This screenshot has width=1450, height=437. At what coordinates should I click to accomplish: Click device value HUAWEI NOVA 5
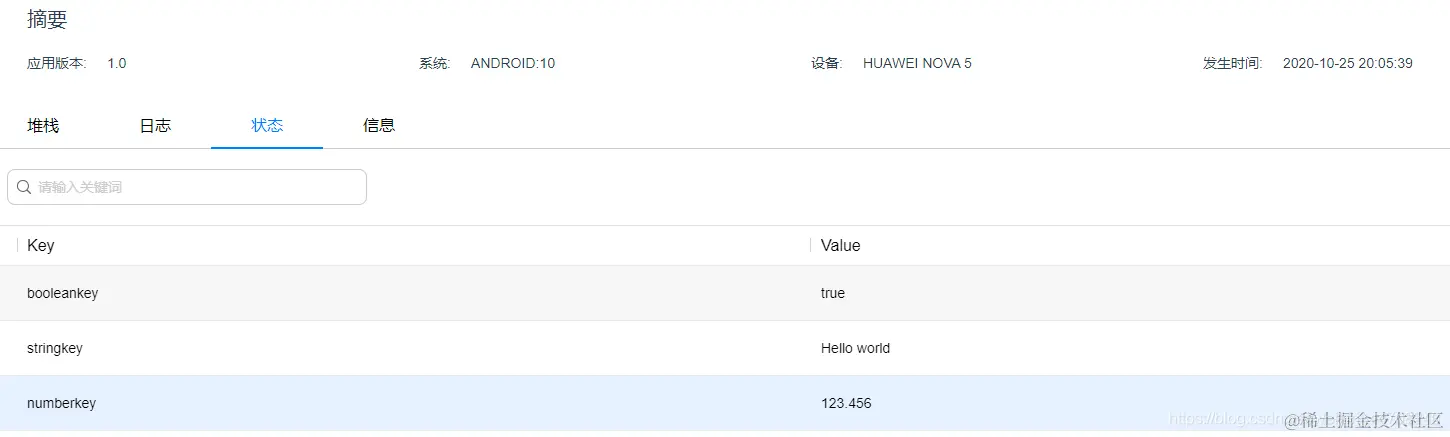(917, 63)
